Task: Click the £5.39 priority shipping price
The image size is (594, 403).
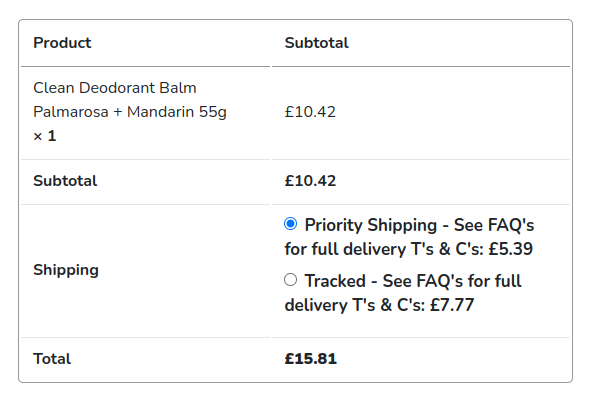Action: pos(511,249)
